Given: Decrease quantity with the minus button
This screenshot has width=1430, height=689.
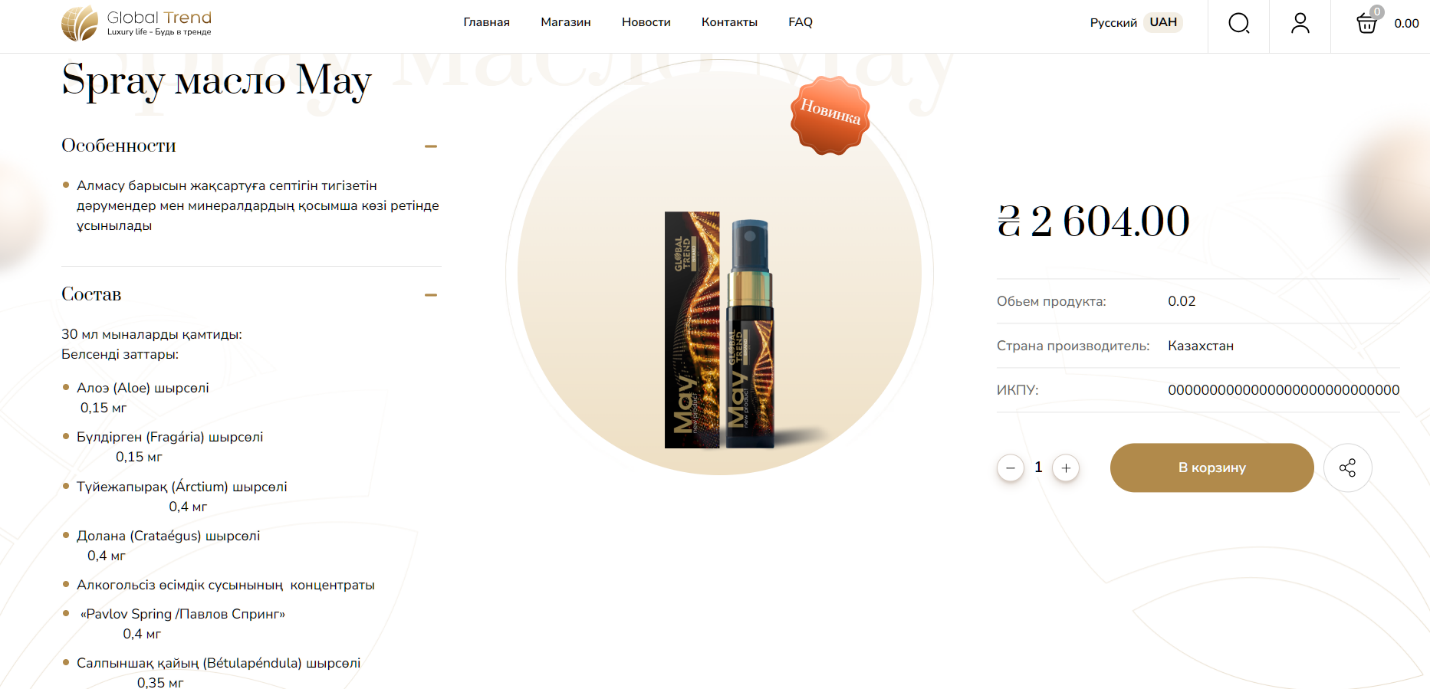Looking at the screenshot, I should pos(1010,468).
